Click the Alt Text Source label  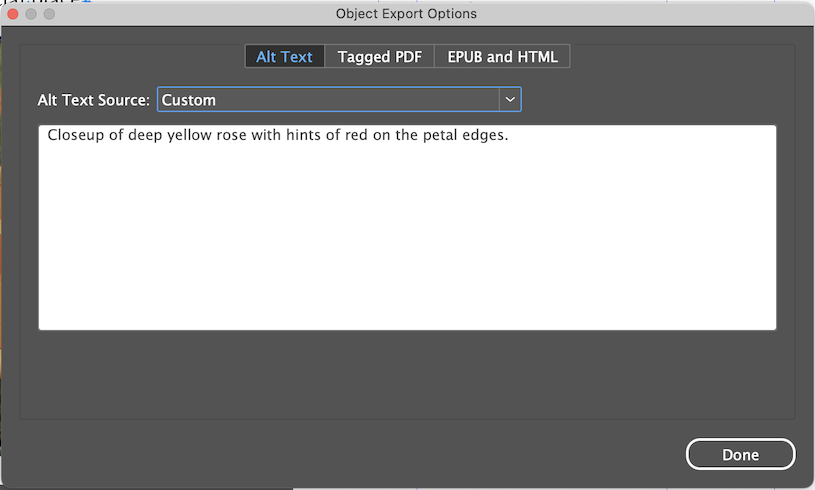tap(93, 100)
